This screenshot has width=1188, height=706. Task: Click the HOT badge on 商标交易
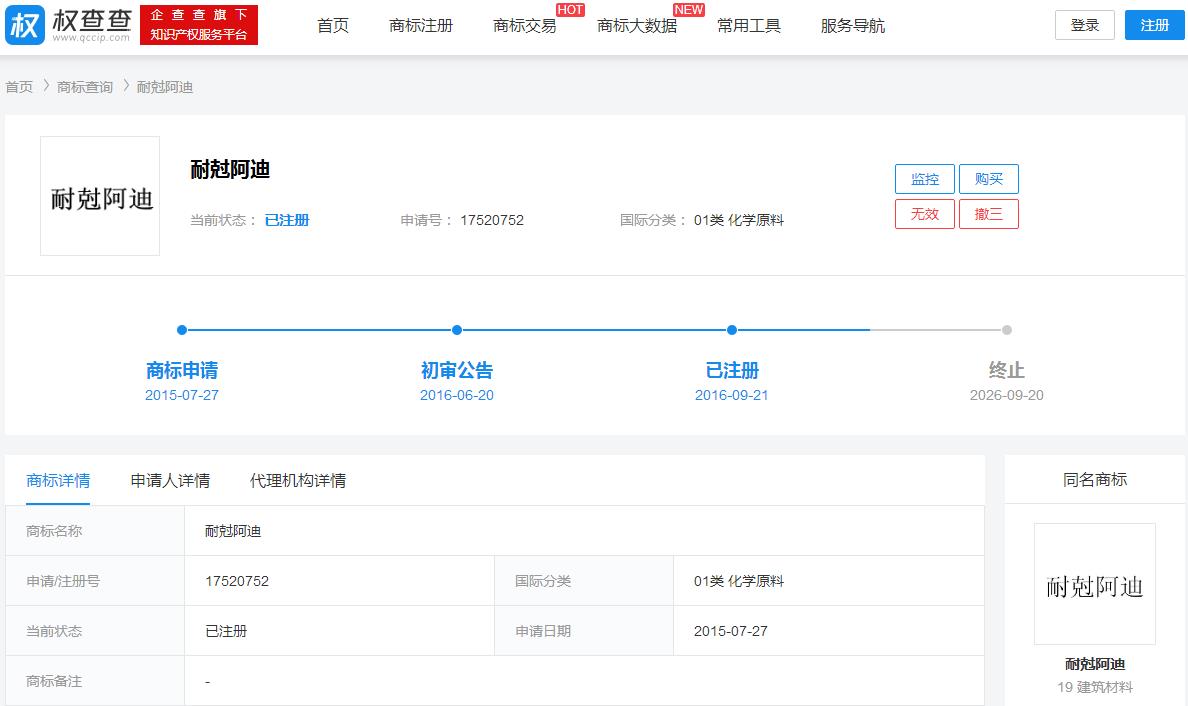point(569,10)
